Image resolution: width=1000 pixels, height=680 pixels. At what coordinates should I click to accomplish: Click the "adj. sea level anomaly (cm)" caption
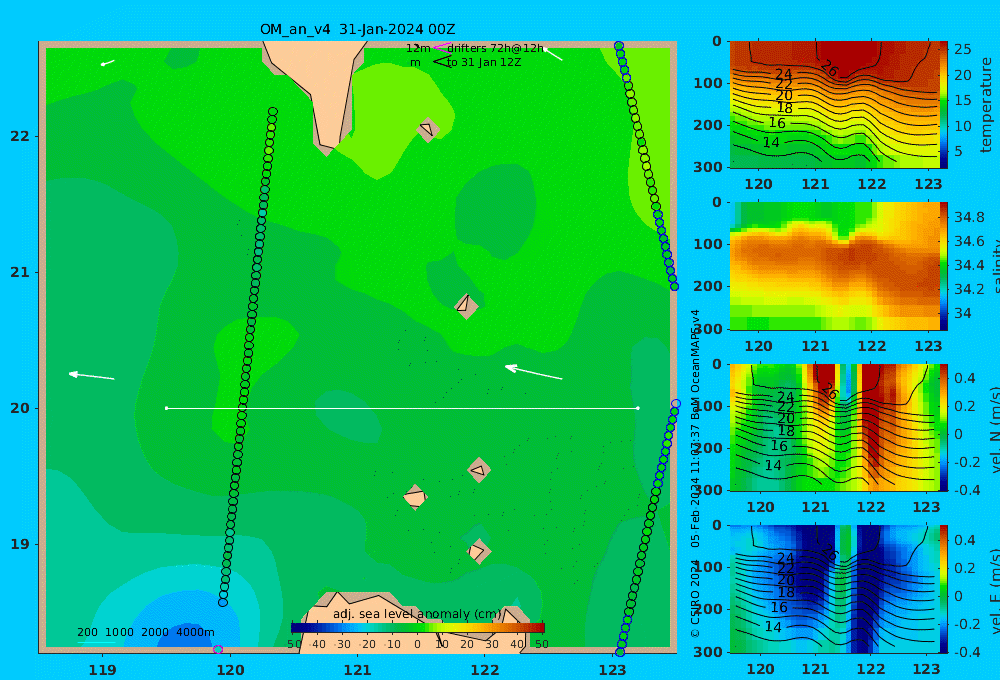(417, 614)
